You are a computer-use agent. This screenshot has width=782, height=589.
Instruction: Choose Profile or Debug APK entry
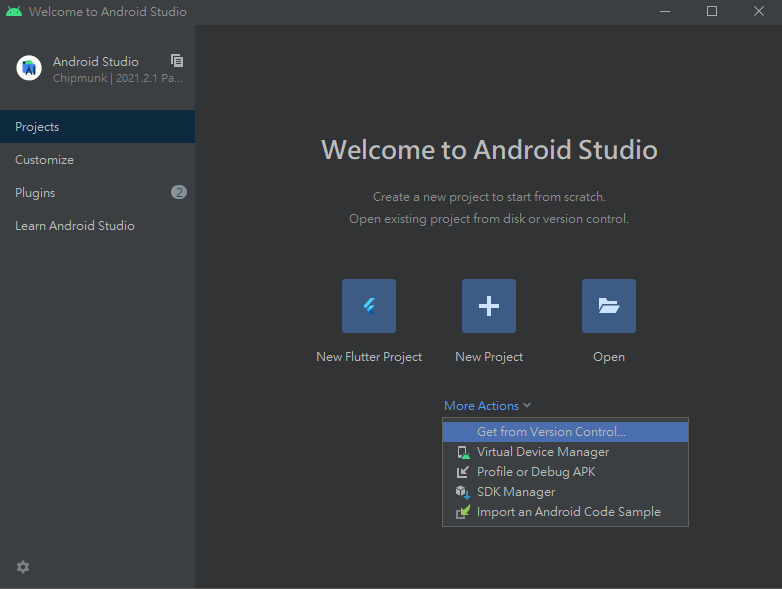point(566,472)
